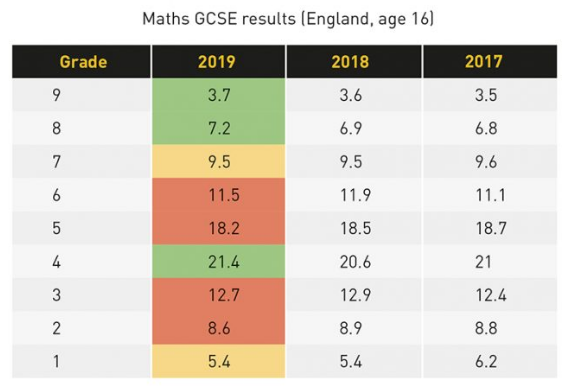This screenshot has height=390, width=566.
Task: Click the yellow 5.4 cell for grade 1
Action: (218, 361)
